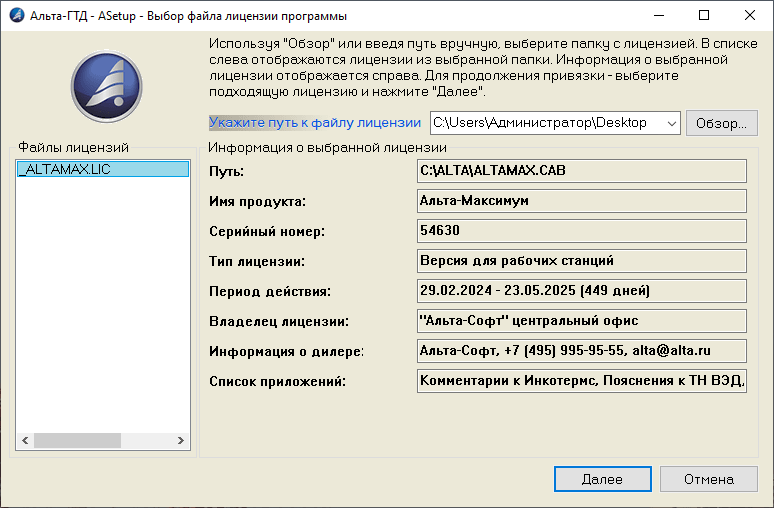This screenshot has height=508, width=774.
Task: Close the ASetup license window
Action: pyautogui.click(x=750, y=15)
